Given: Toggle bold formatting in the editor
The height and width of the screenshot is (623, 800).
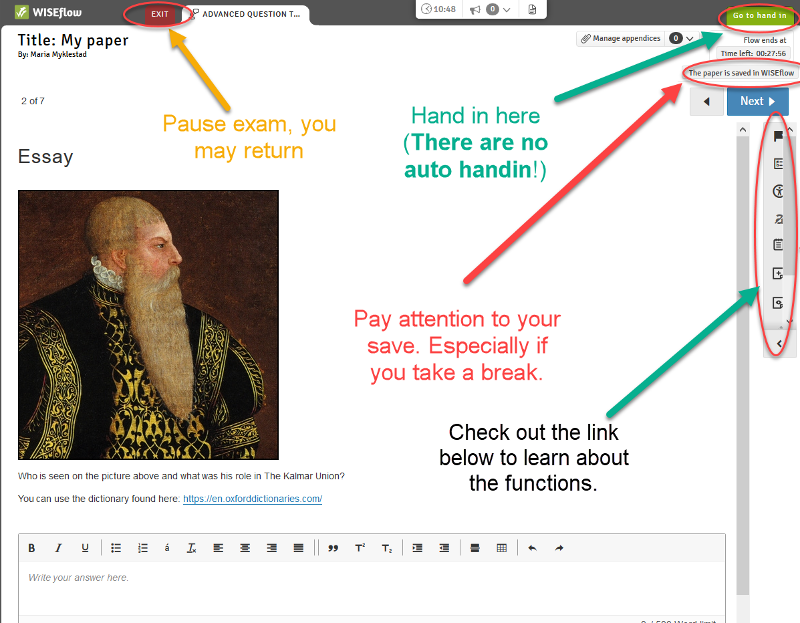Looking at the screenshot, I should click(x=31, y=547).
